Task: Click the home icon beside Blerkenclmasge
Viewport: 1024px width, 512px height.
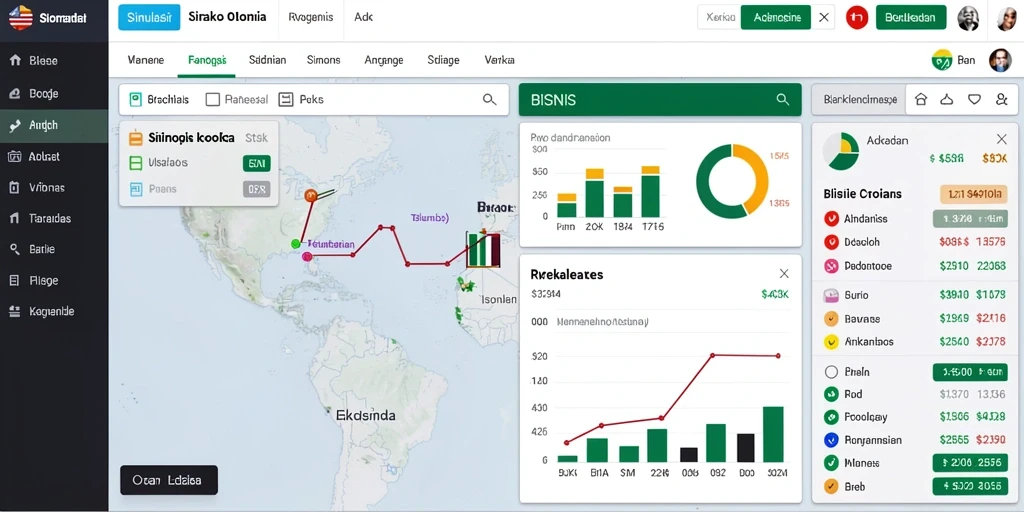Action: (921, 99)
